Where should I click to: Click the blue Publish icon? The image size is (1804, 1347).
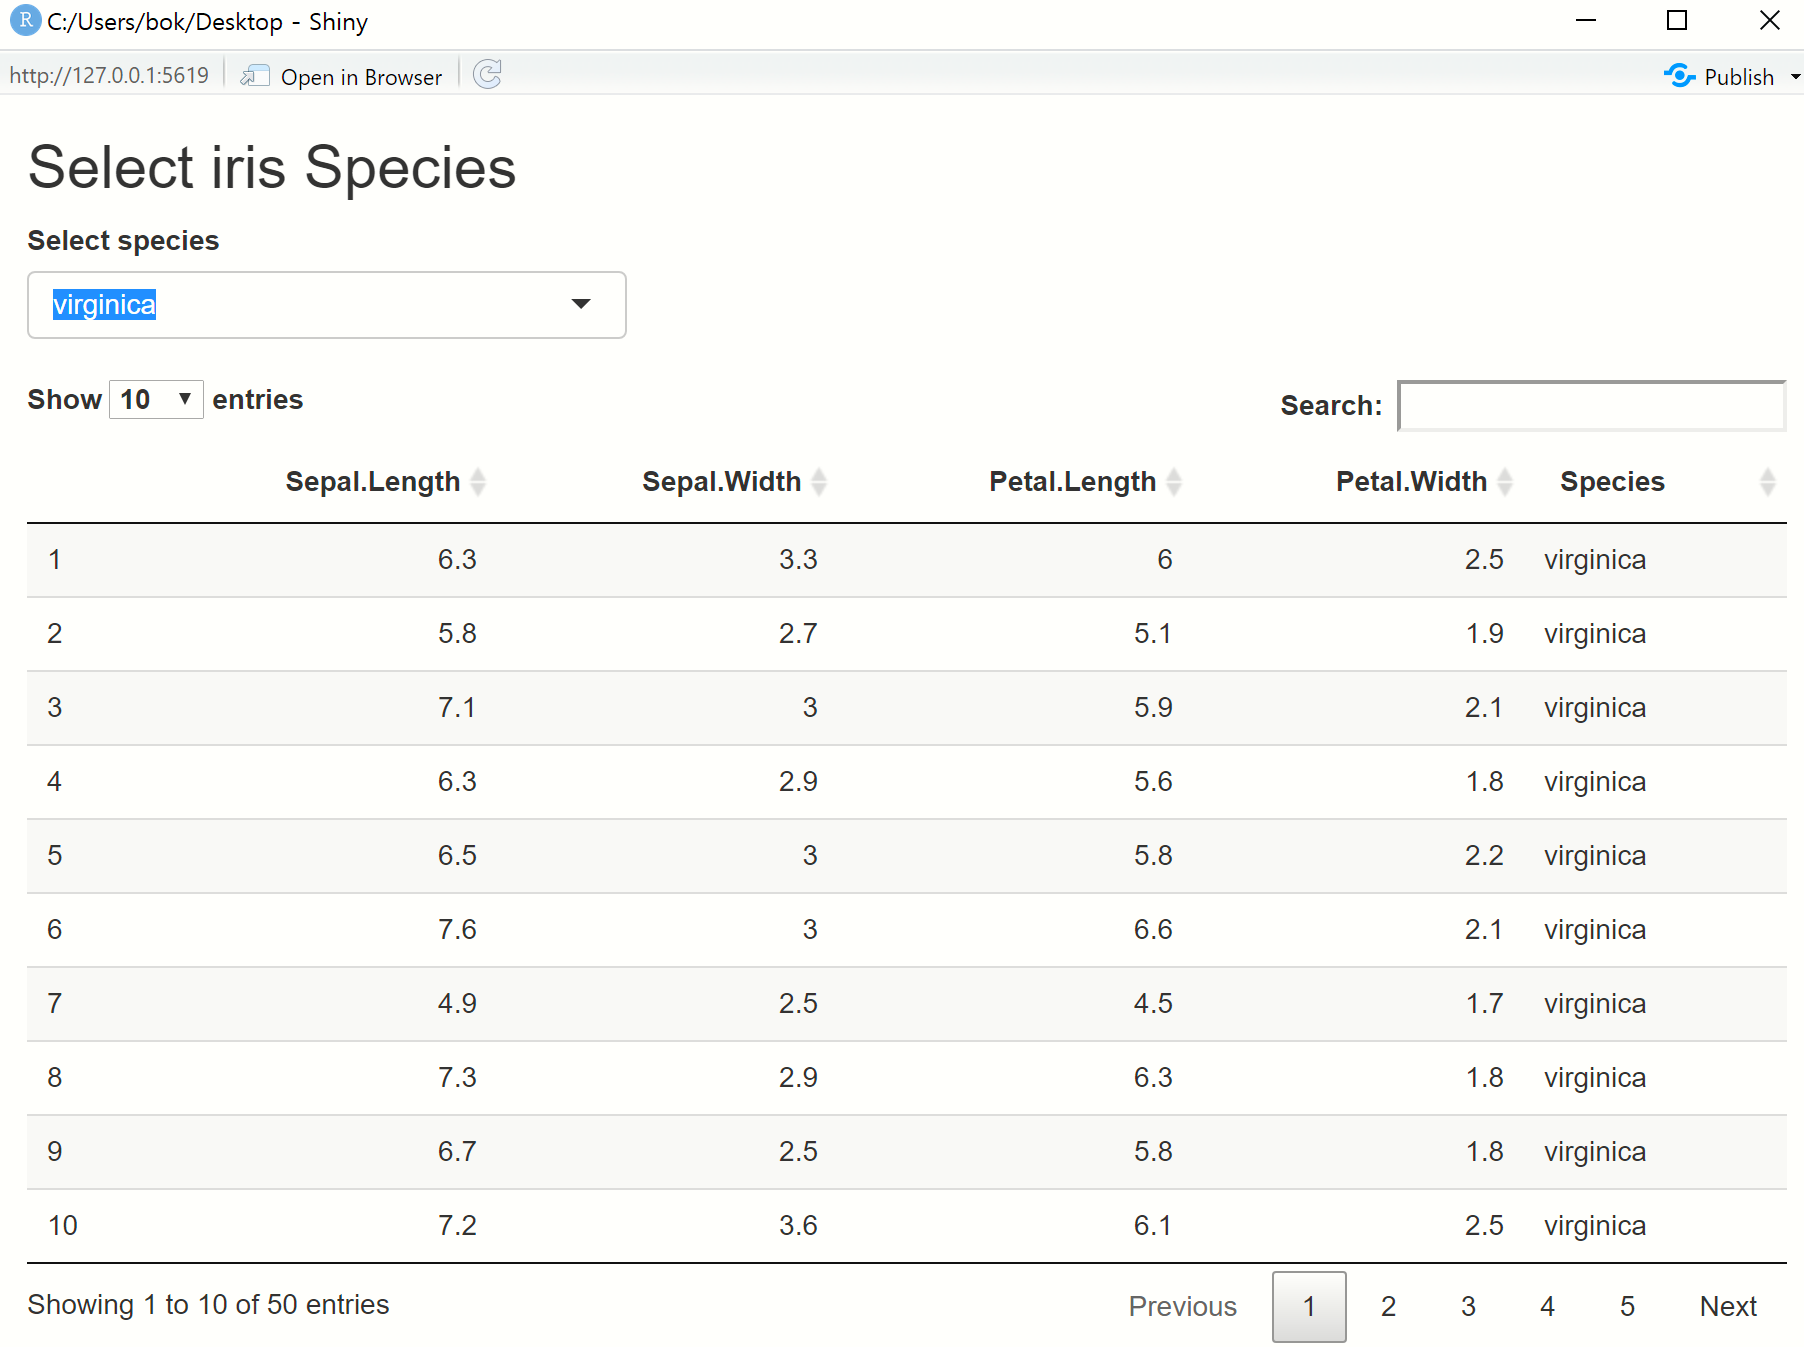pyautogui.click(x=1679, y=76)
